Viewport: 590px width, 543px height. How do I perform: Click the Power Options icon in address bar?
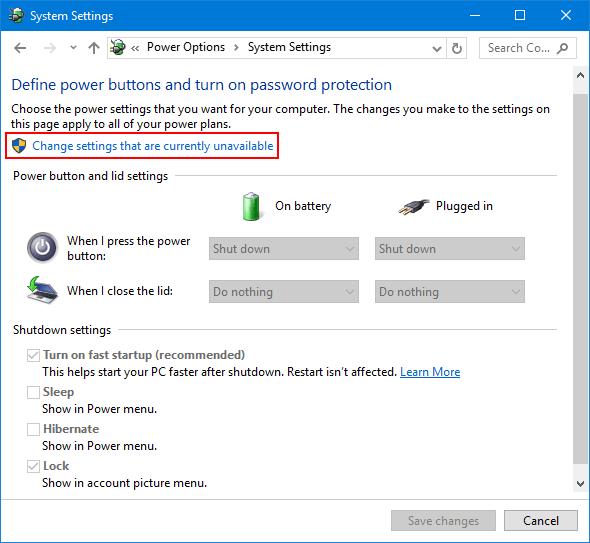tap(118, 48)
